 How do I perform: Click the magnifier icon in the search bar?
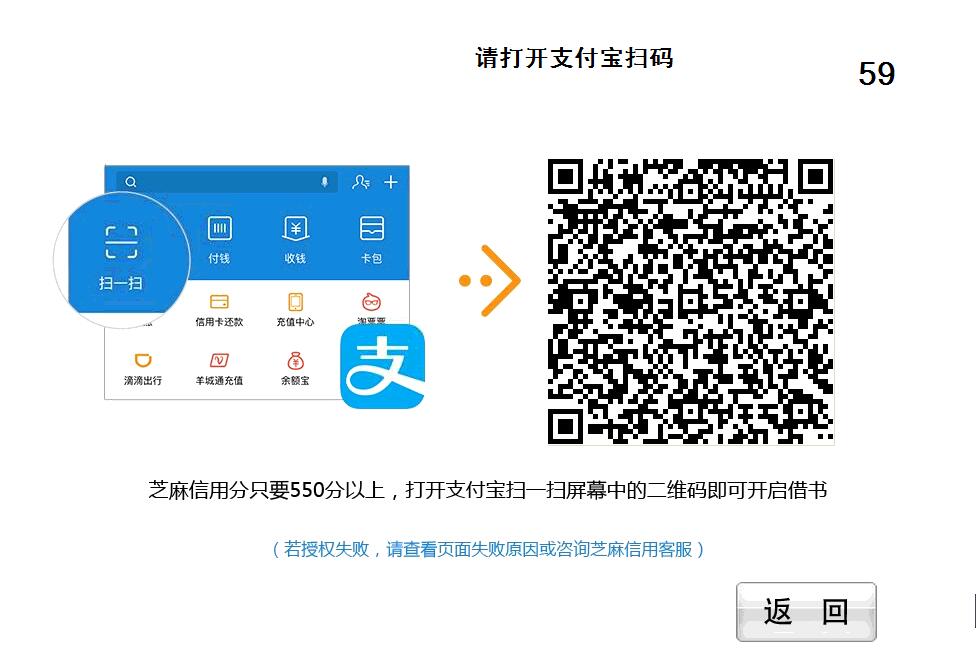pos(131,182)
